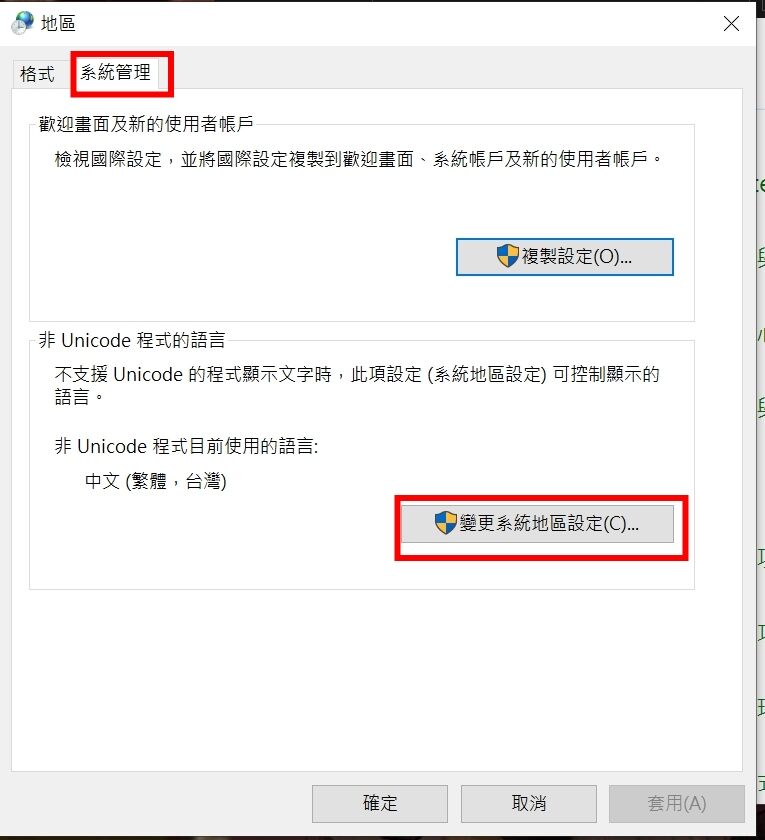
Task: Switch to the 格式 tab
Action: (x=38, y=74)
